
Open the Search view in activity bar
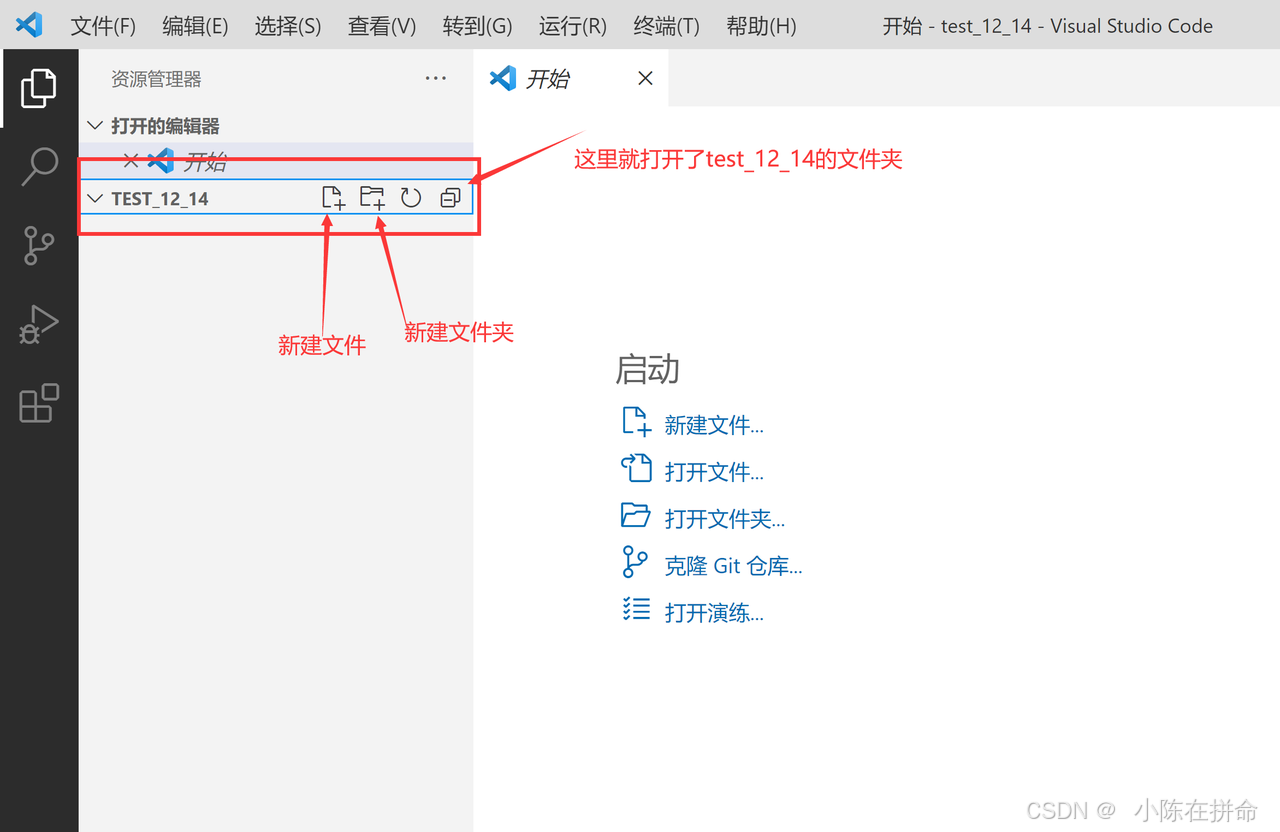pos(39,167)
